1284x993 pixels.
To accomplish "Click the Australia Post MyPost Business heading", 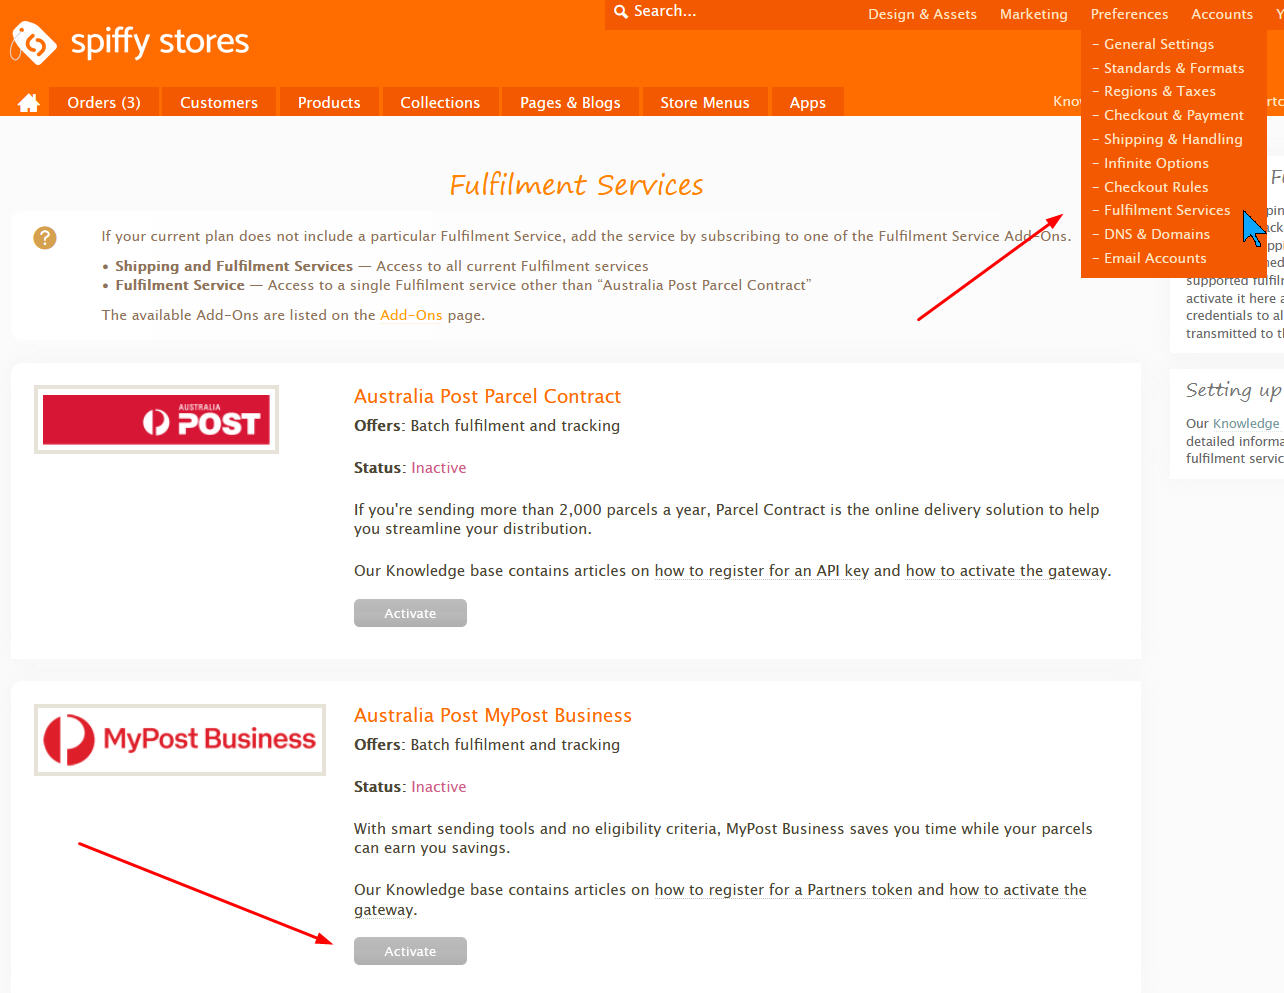I will 493,715.
